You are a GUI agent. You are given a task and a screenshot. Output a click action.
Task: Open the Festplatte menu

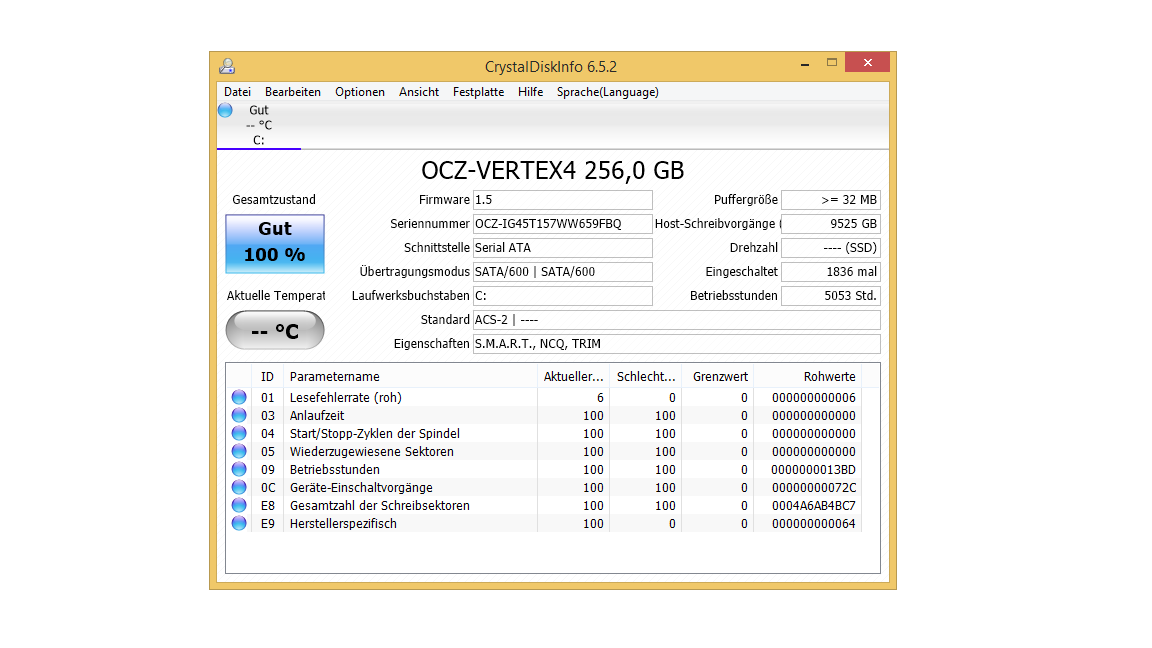[x=478, y=92]
